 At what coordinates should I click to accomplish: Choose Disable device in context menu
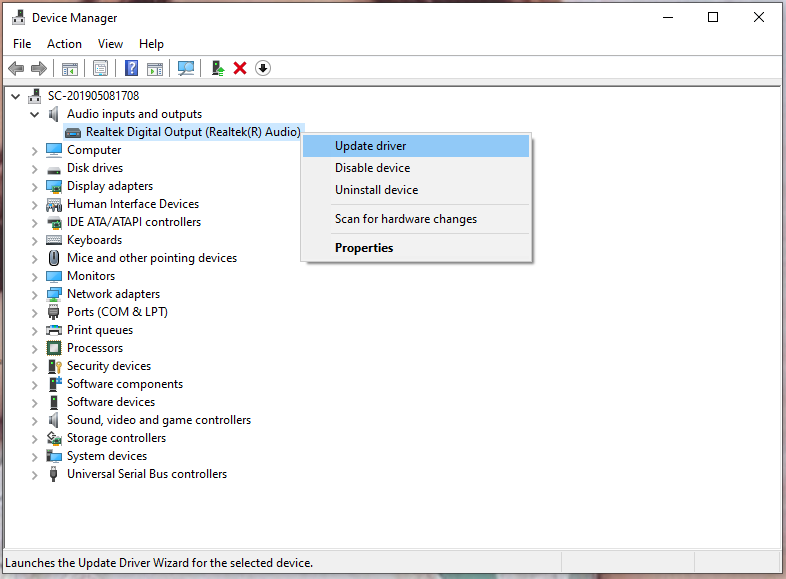(416, 168)
